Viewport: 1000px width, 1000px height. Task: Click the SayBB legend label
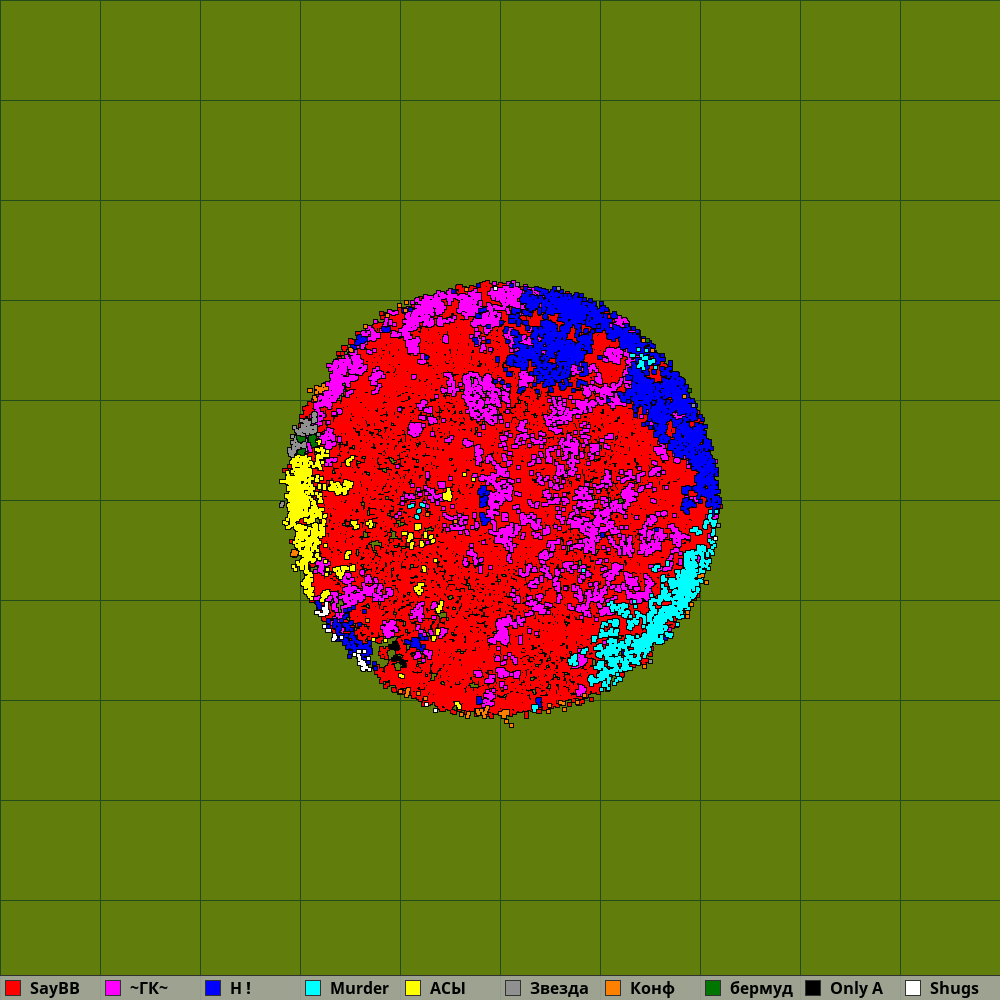(x=54, y=988)
